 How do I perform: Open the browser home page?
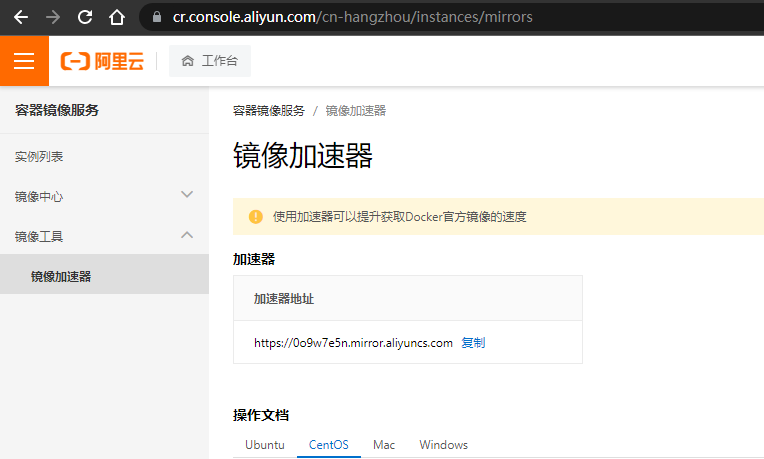(x=117, y=18)
